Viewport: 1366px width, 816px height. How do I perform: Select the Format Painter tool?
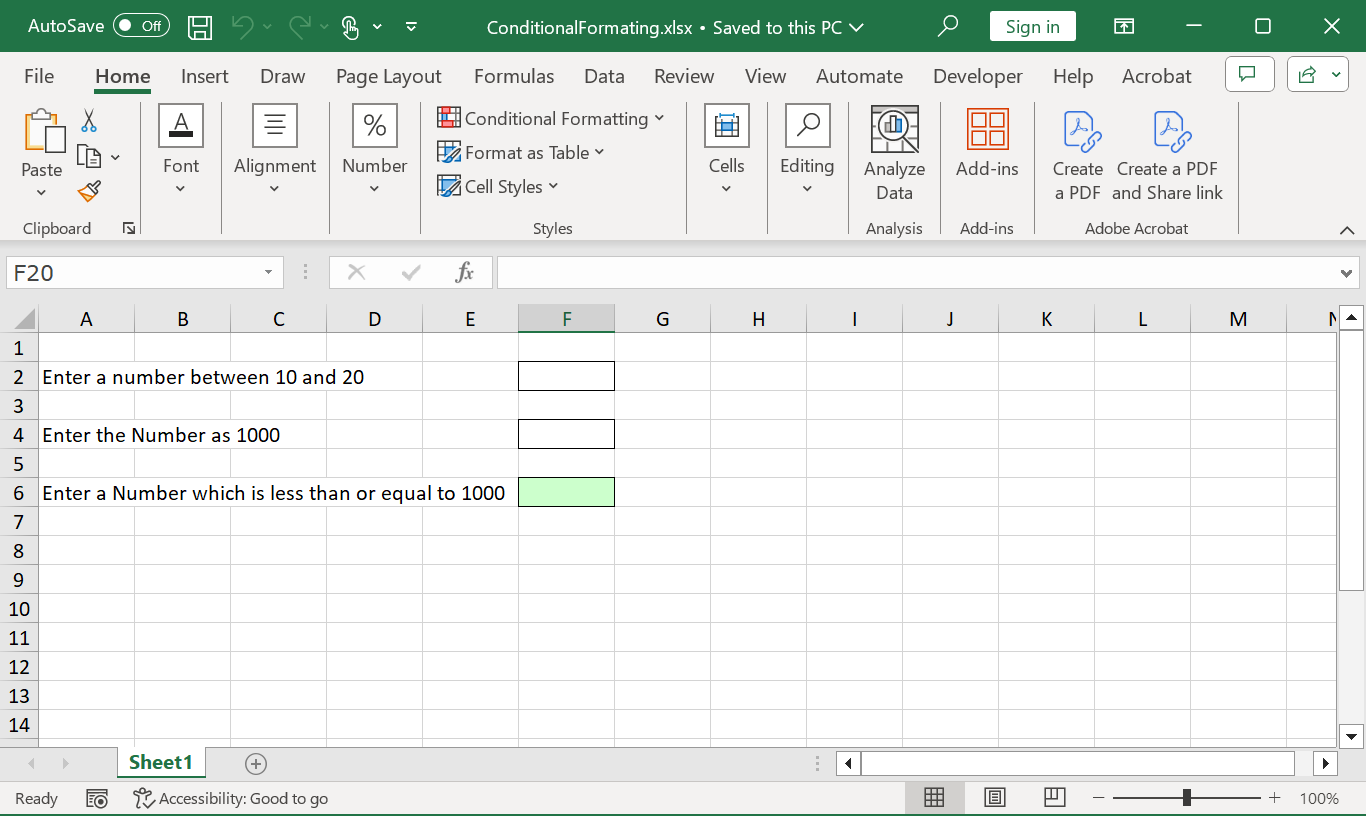(88, 190)
